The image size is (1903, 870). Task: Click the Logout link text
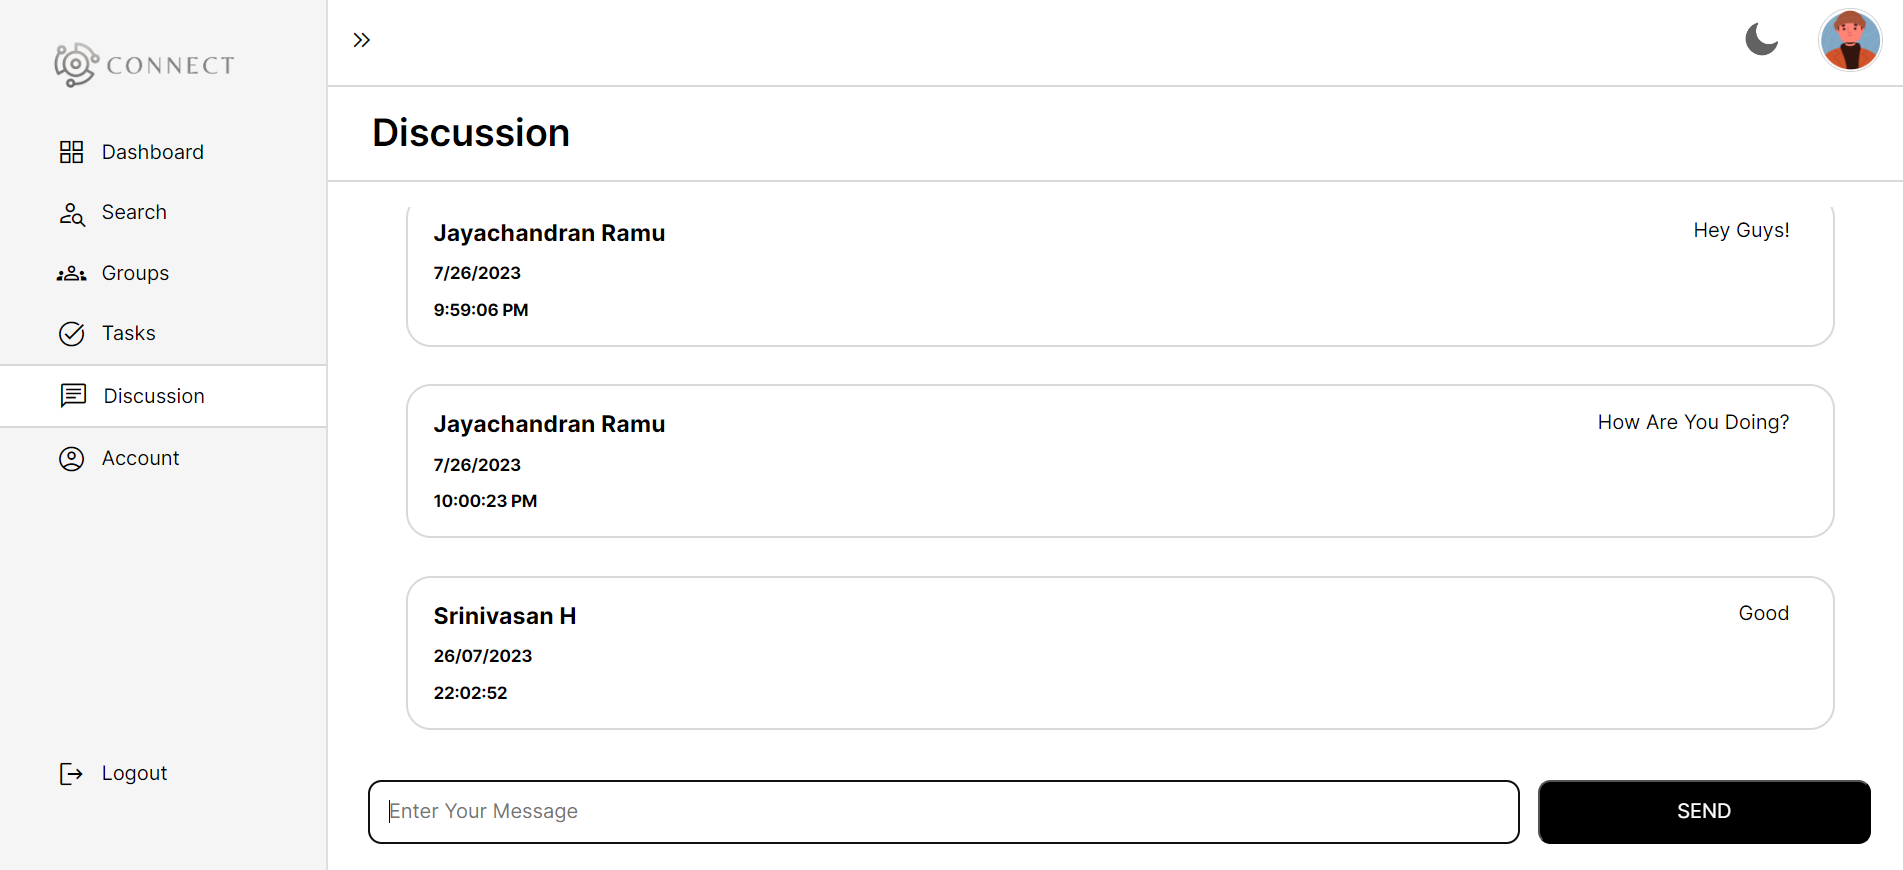(x=134, y=774)
